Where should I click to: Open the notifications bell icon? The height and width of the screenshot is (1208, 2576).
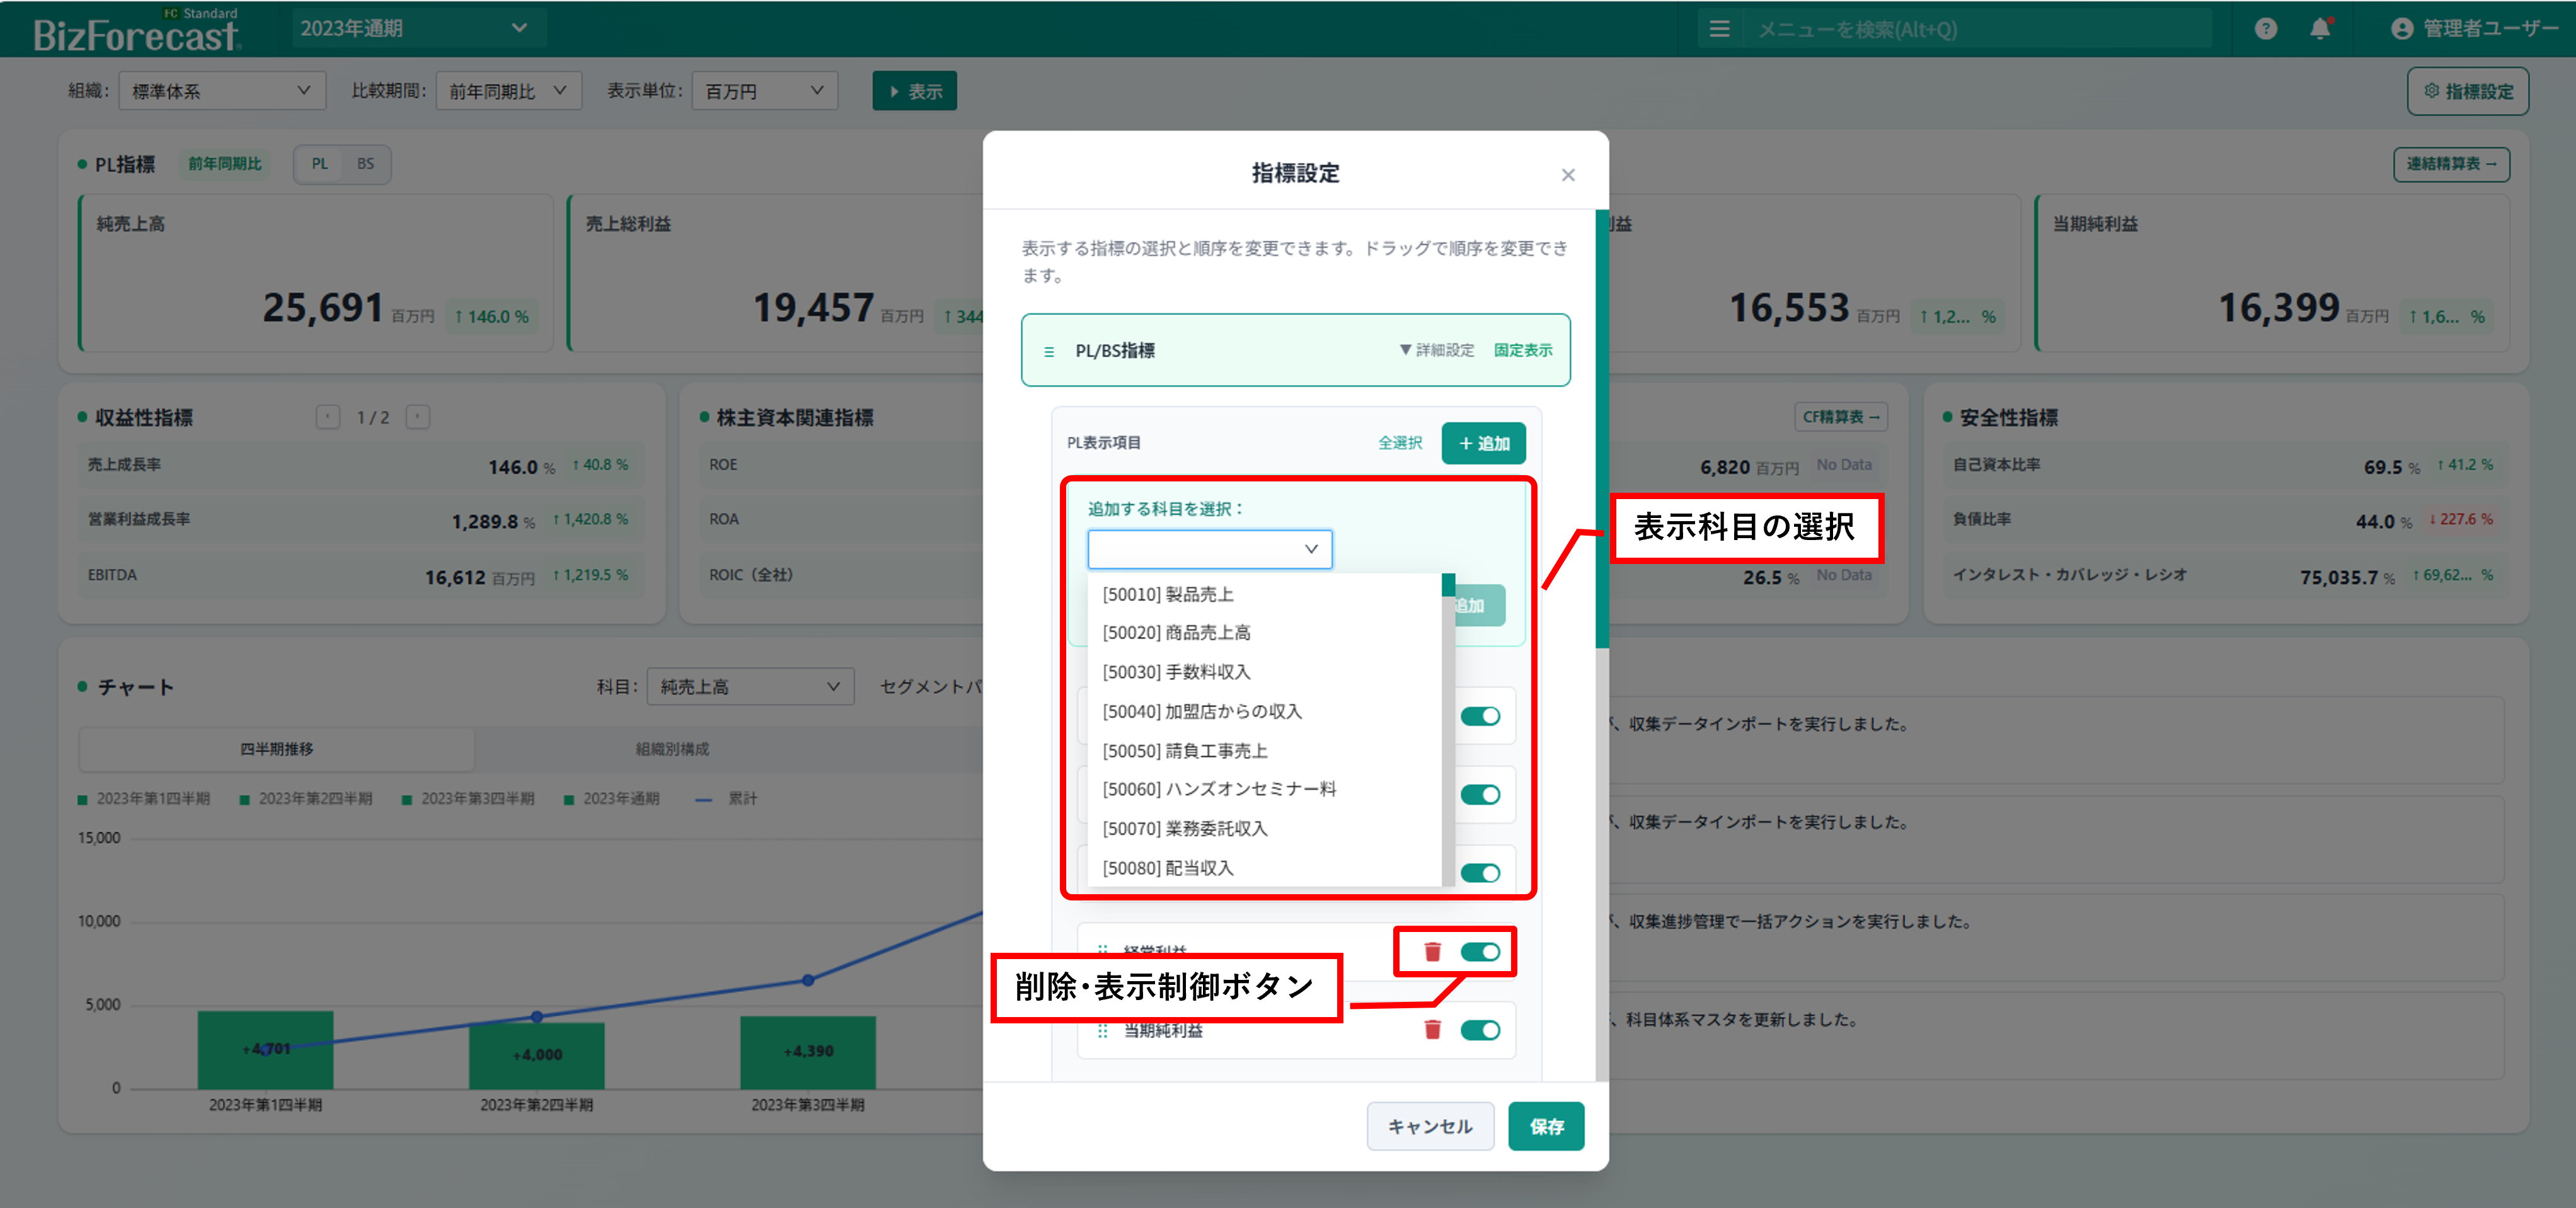[2320, 29]
